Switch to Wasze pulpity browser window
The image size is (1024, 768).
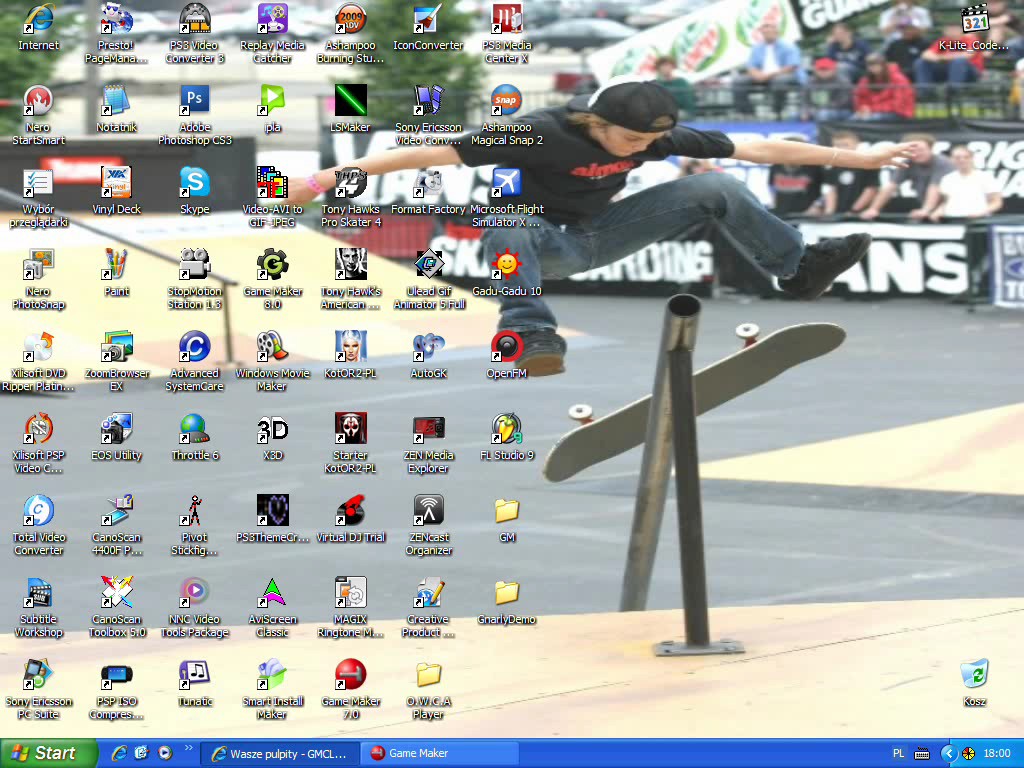(x=279, y=753)
